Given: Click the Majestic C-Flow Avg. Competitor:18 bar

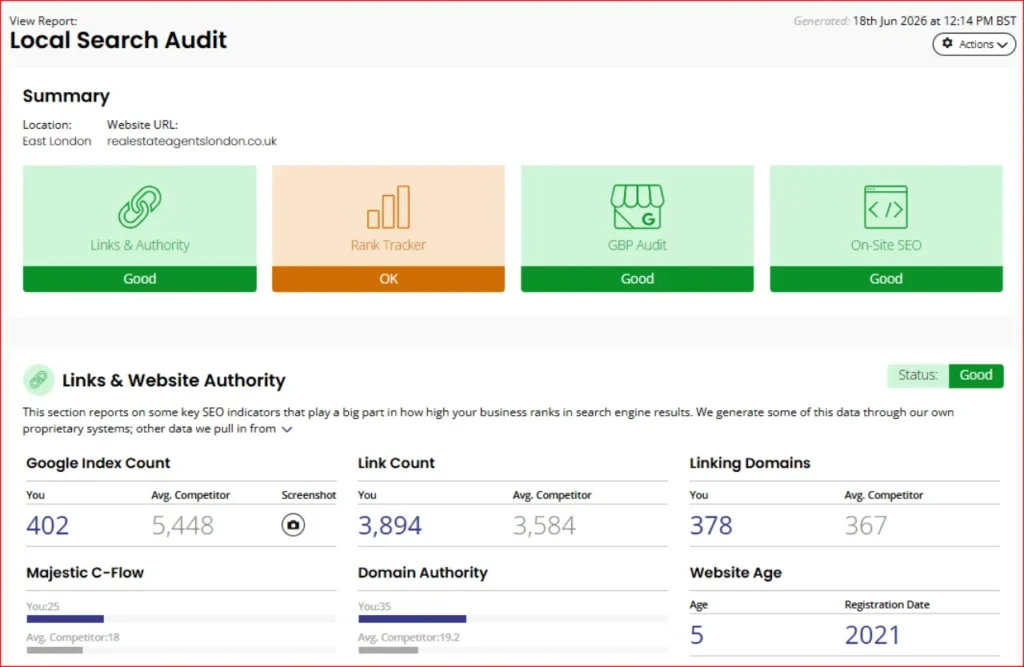Looking at the screenshot, I should click(x=55, y=650).
